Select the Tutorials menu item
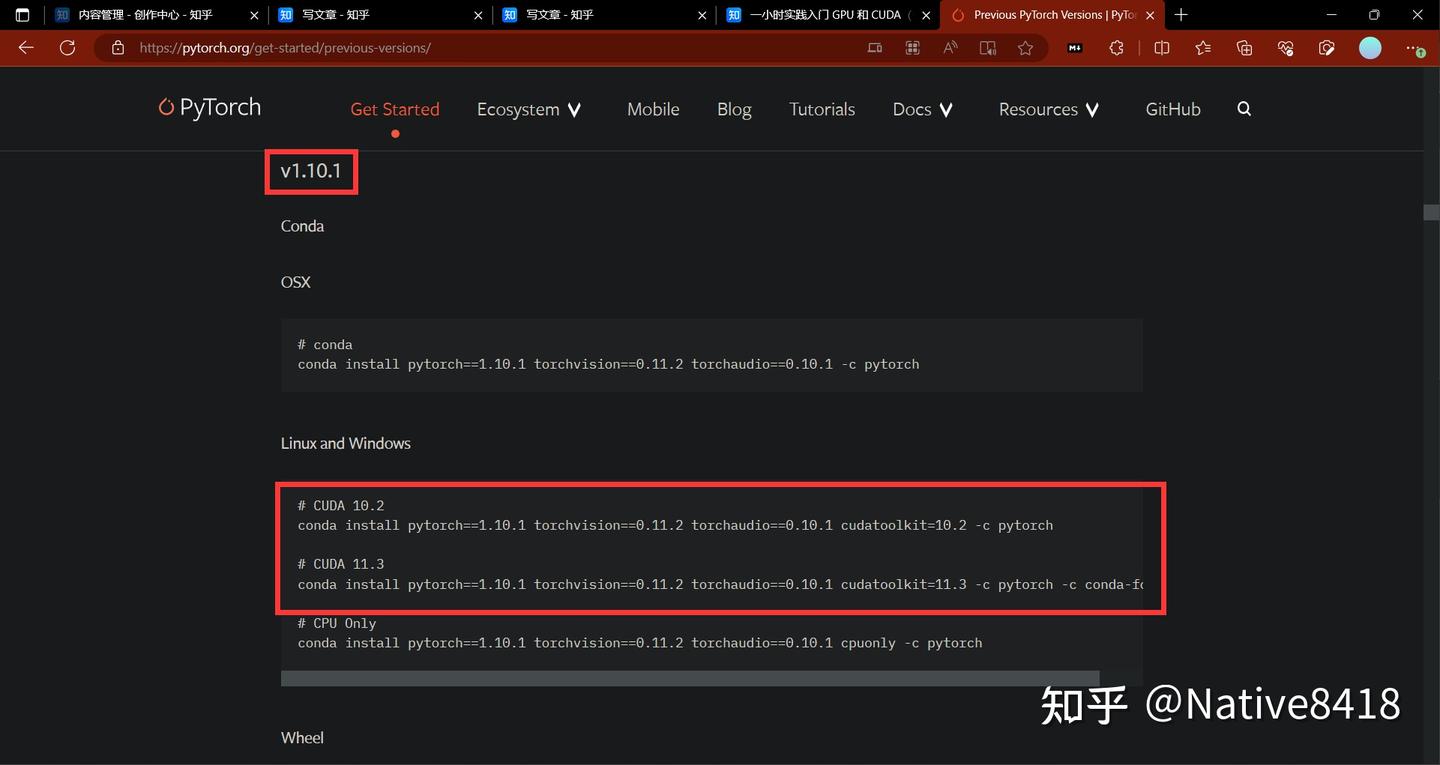 tap(821, 109)
